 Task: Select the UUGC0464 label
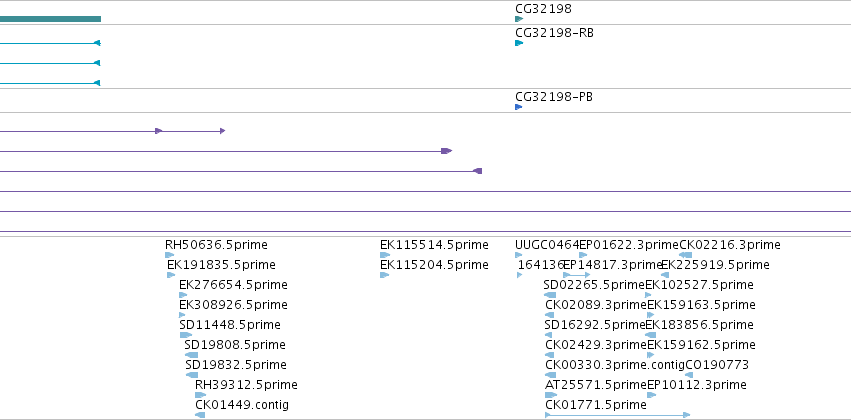(547, 245)
